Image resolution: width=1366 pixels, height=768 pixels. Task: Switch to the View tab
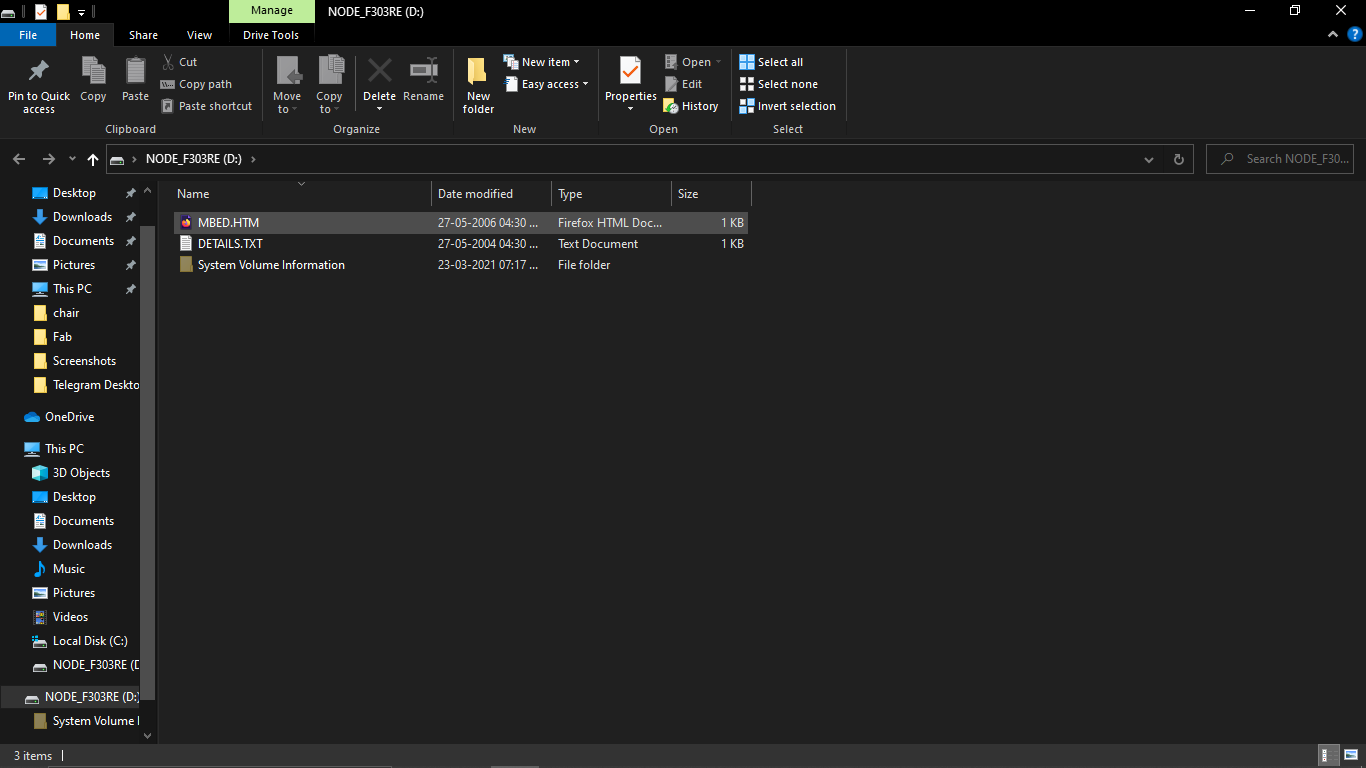pos(200,35)
